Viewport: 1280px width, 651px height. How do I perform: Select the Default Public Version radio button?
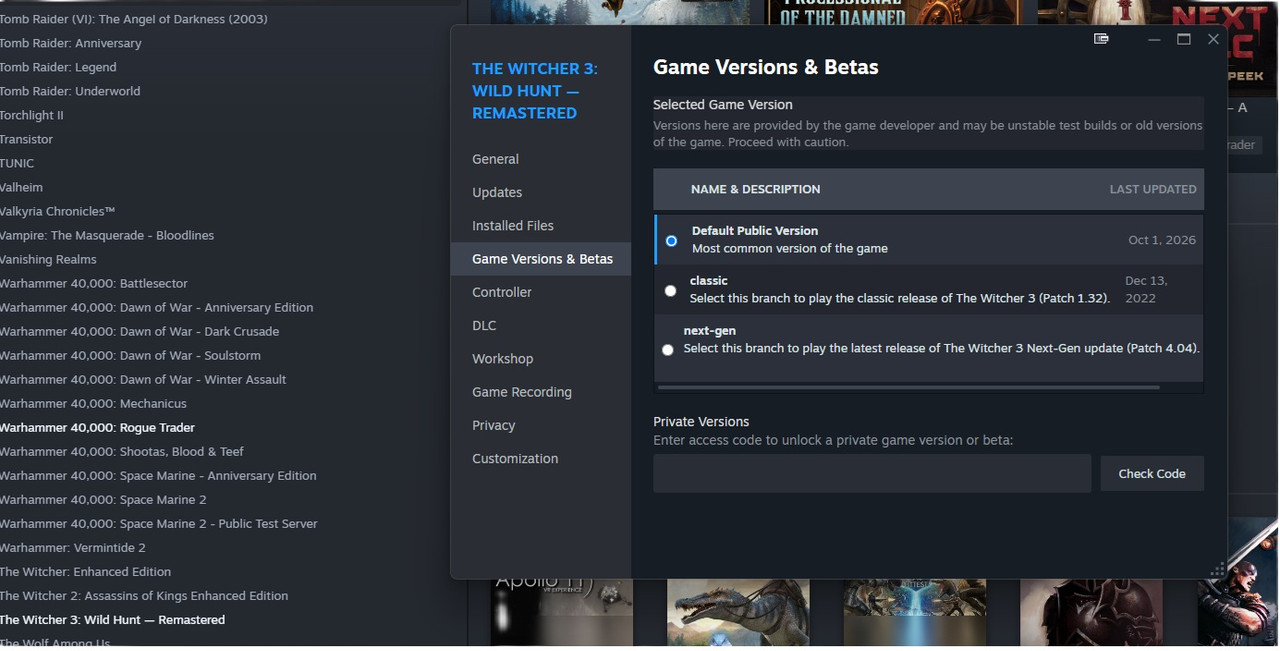pos(671,241)
